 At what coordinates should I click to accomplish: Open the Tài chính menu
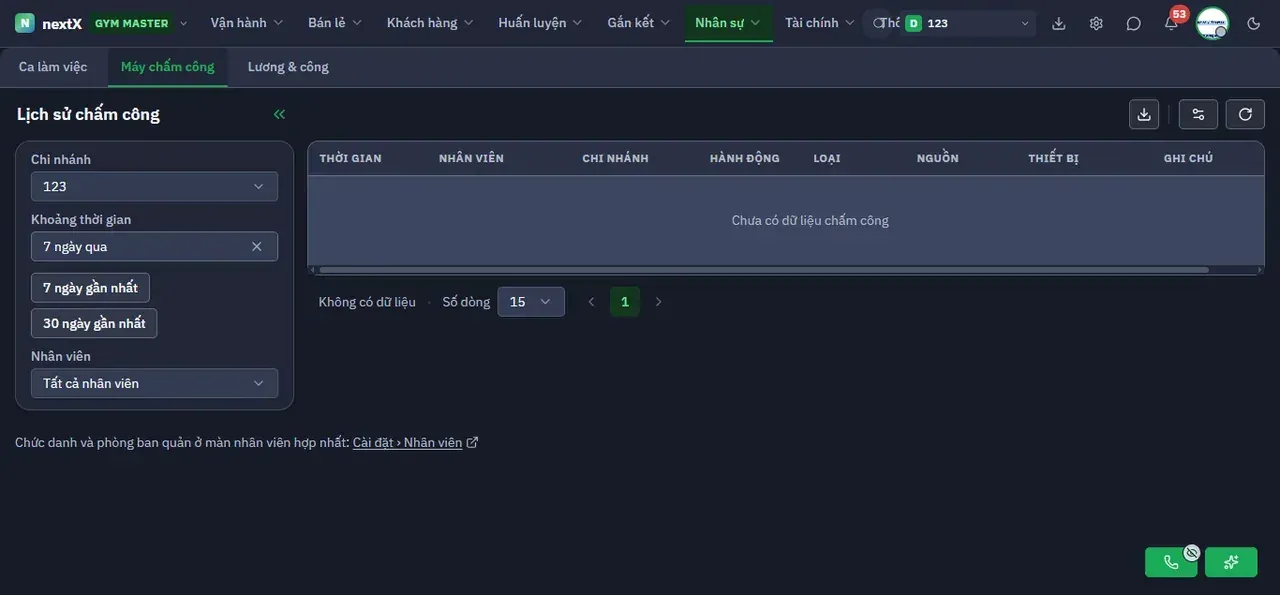click(820, 23)
